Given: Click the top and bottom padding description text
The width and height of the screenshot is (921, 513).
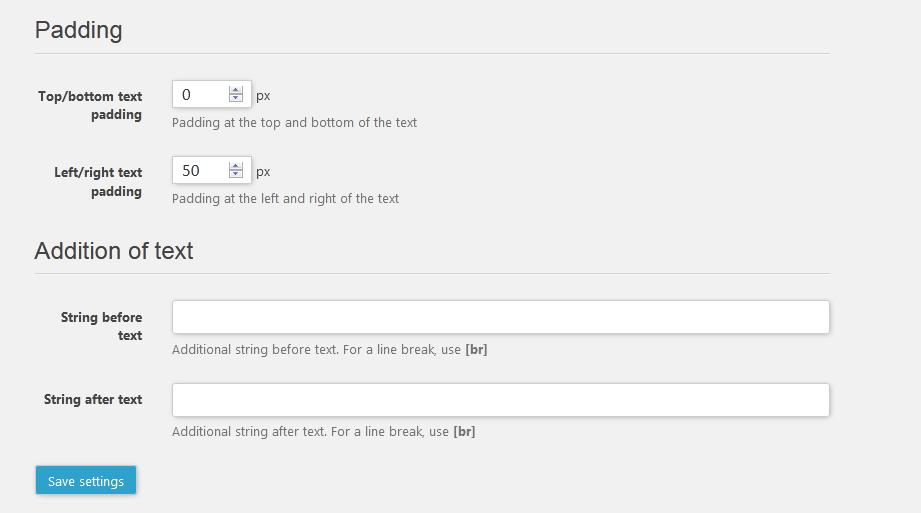Looking at the screenshot, I should (294, 123).
